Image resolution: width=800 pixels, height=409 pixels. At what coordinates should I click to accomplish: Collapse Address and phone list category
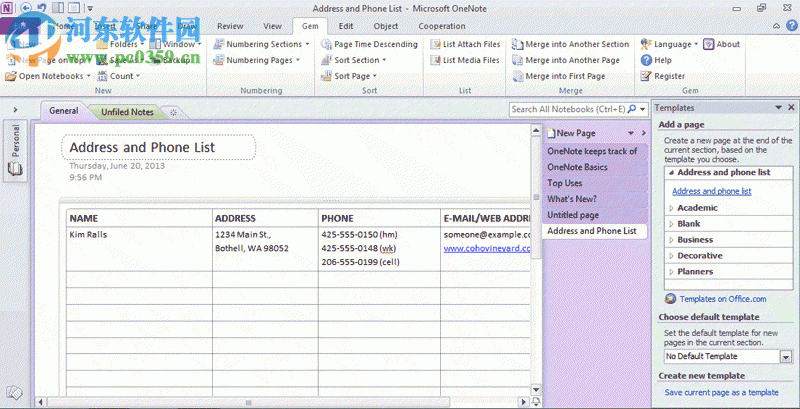[671, 173]
